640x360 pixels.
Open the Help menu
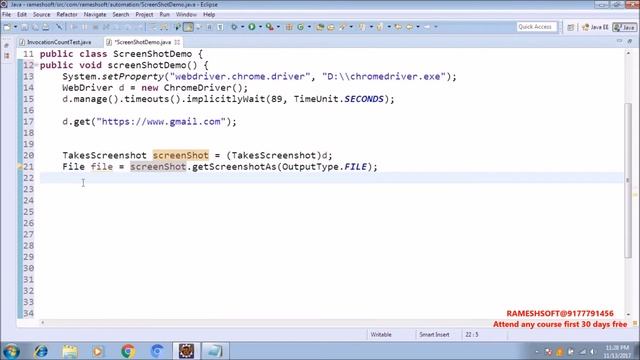tap(209, 14)
